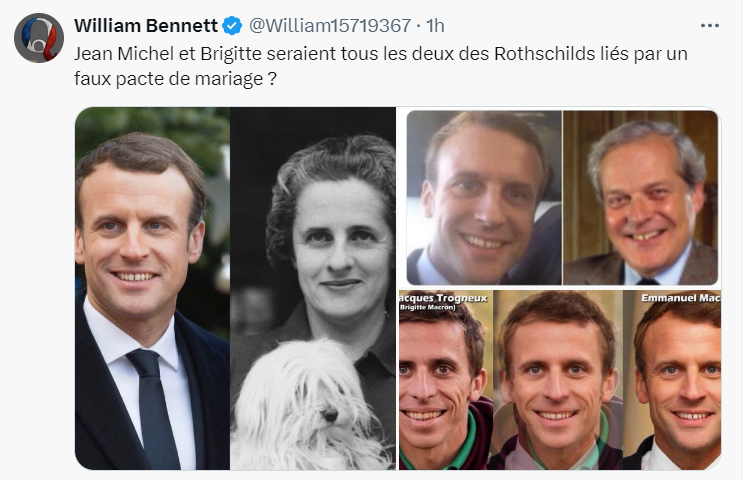Open top-right photo of gray-haired man
This screenshot has height=480, width=754.
coord(641,197)
